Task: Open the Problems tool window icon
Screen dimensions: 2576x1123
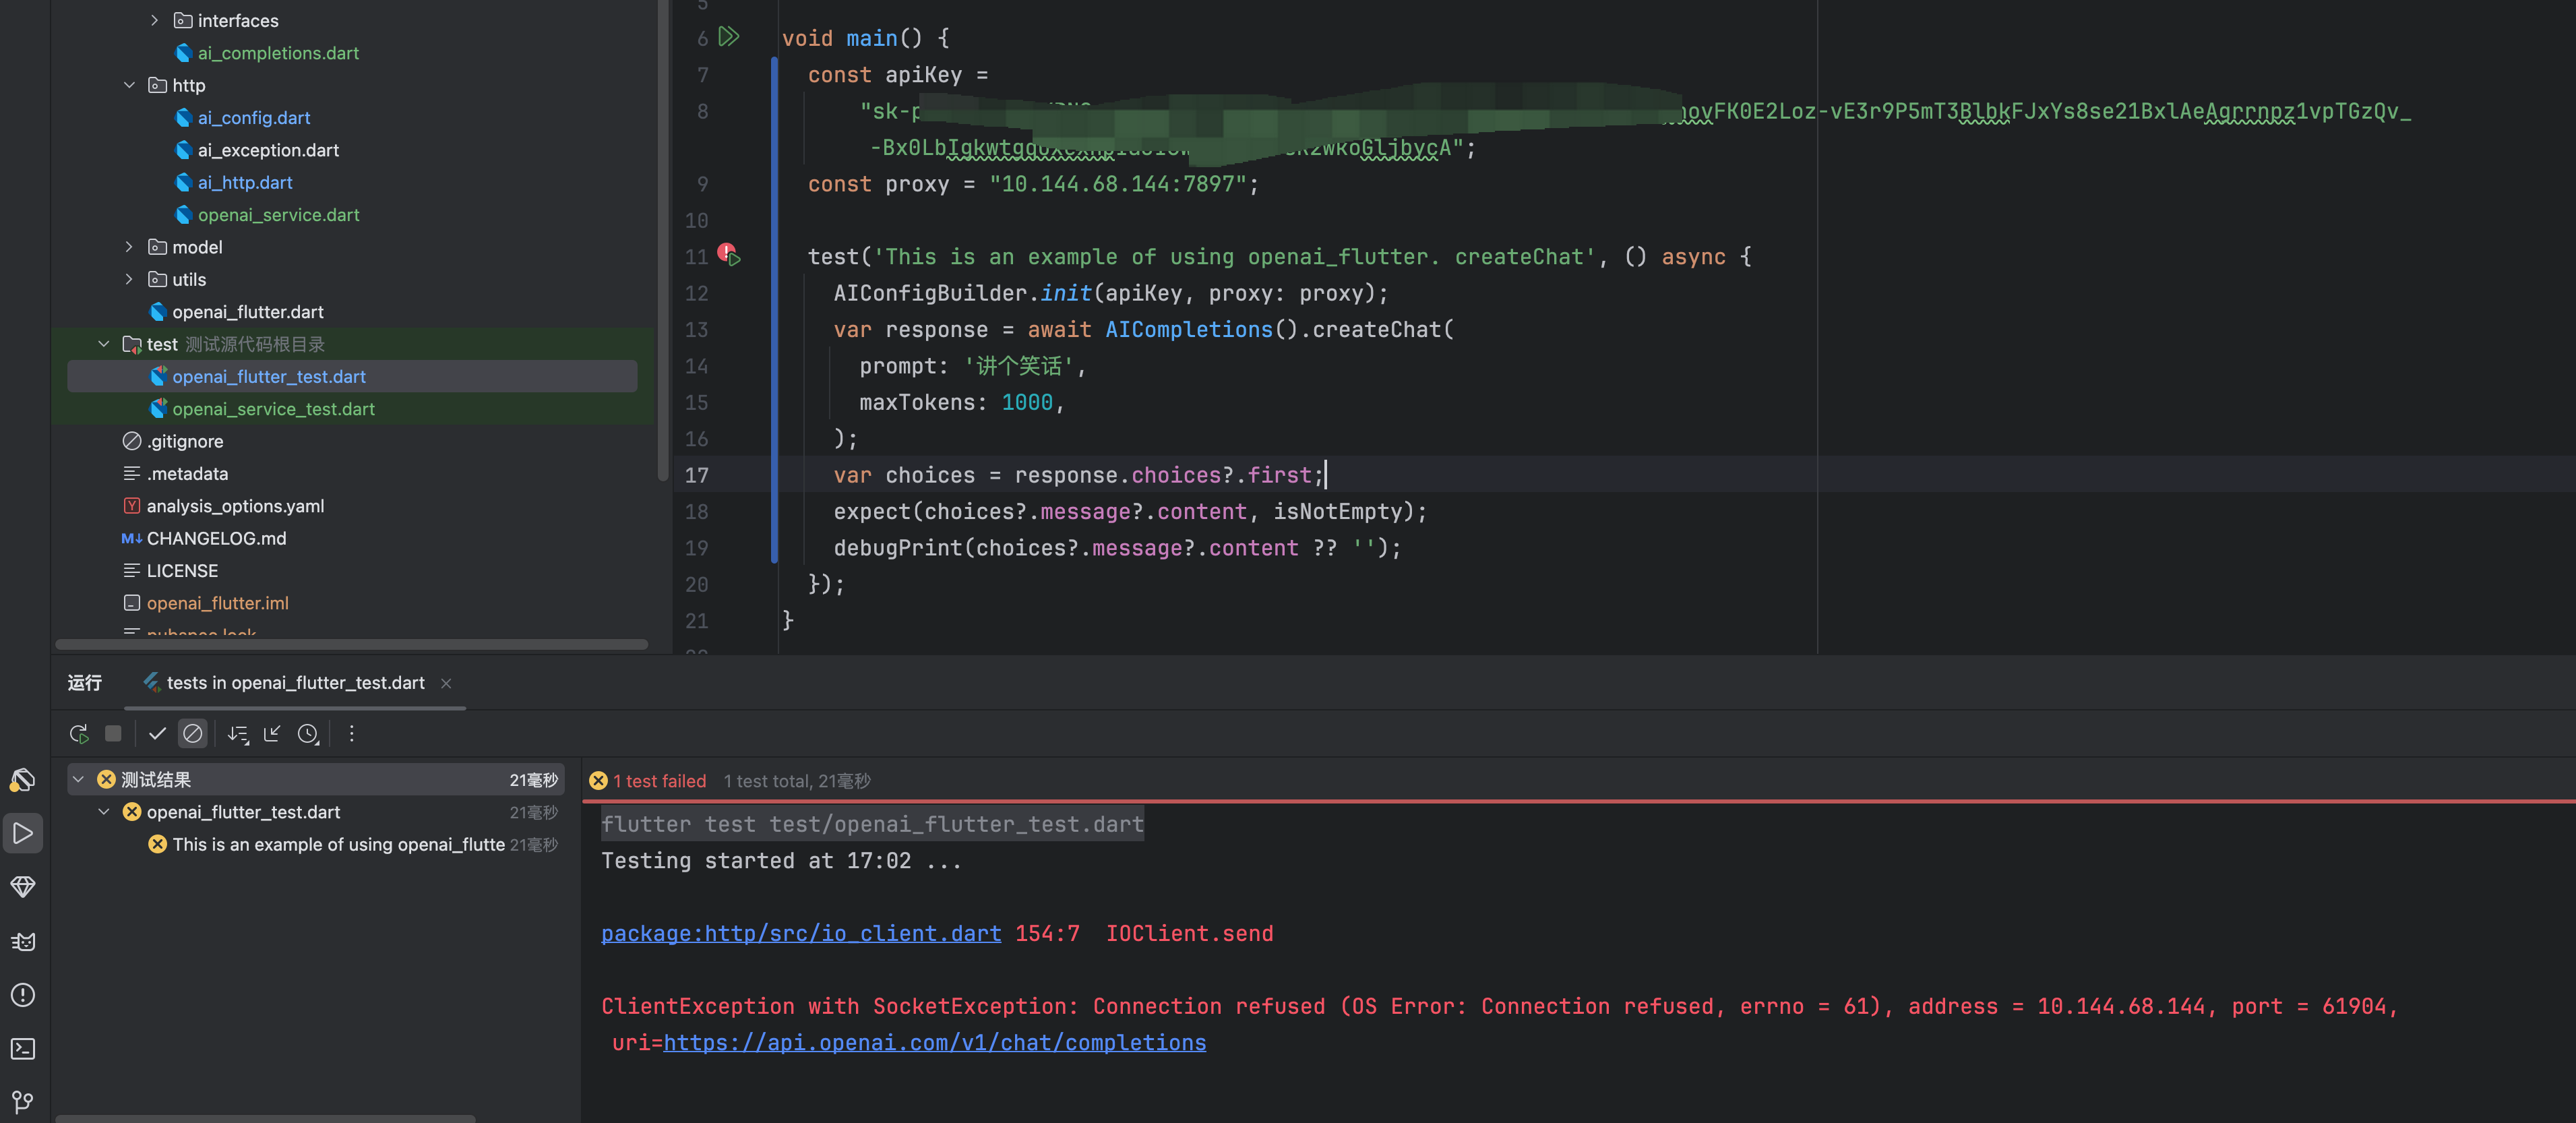Action: (23, 995)
